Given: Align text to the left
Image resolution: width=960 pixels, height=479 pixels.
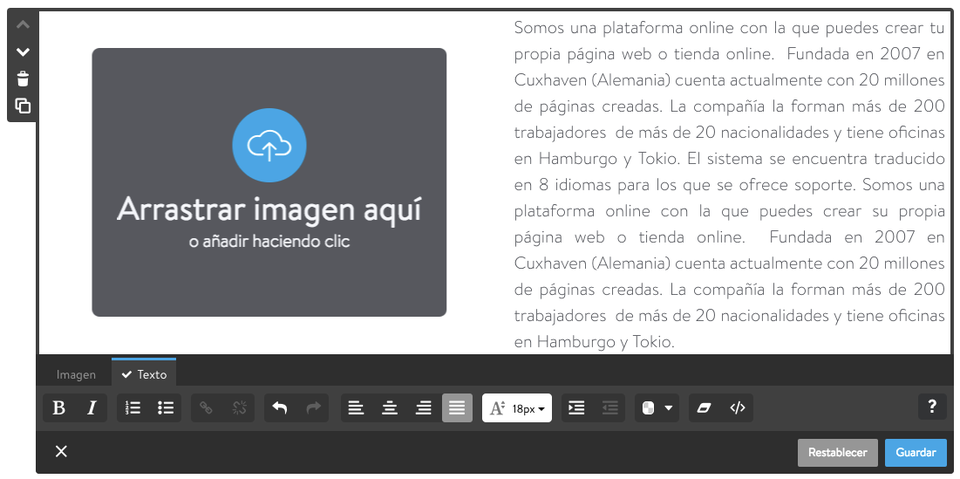Looking at the screenshot, I should tap(356, 408).
